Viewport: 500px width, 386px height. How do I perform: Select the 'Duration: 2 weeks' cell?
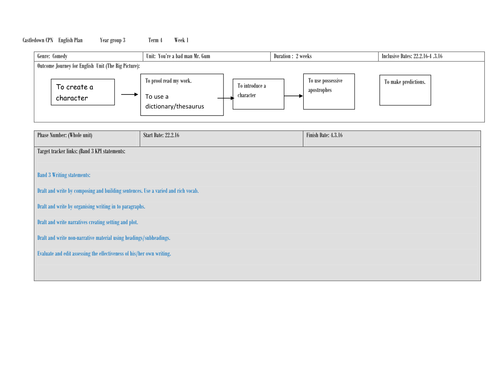pyautogui.click(x=324, y=56)
